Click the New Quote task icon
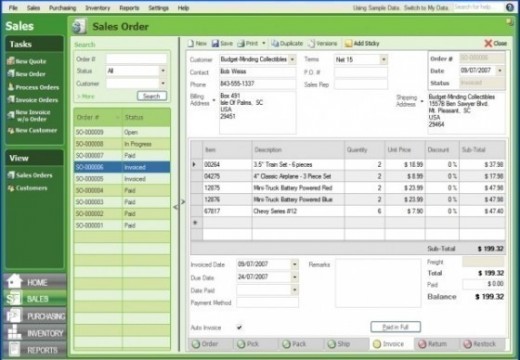The image size is (520, 360). 11,61
